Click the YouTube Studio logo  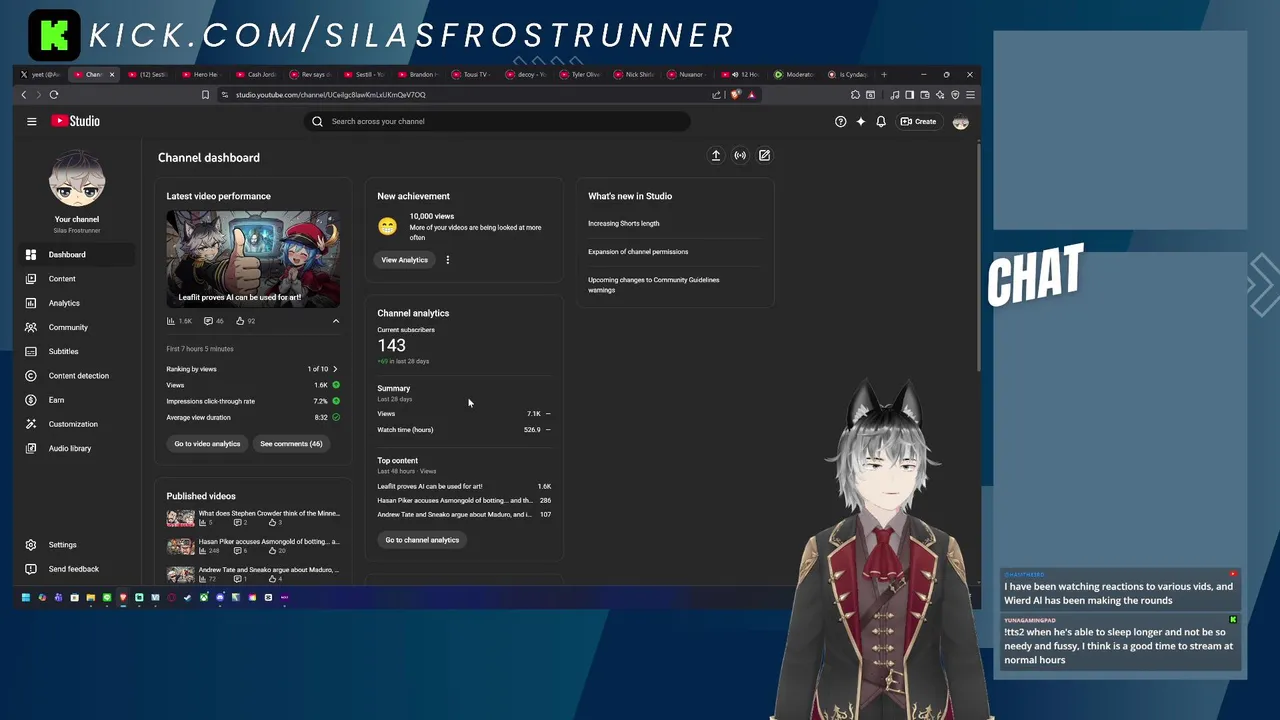pyautogui.click(x=76, y=121)
